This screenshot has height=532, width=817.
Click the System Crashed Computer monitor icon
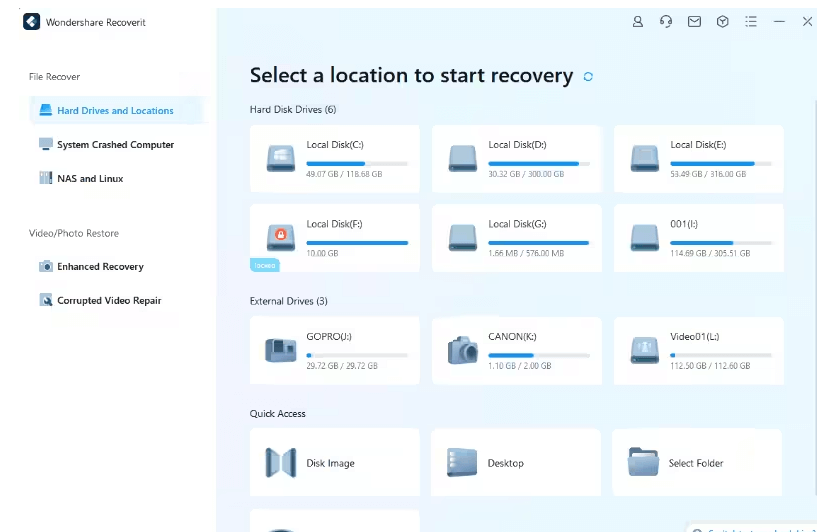[46, 144]
